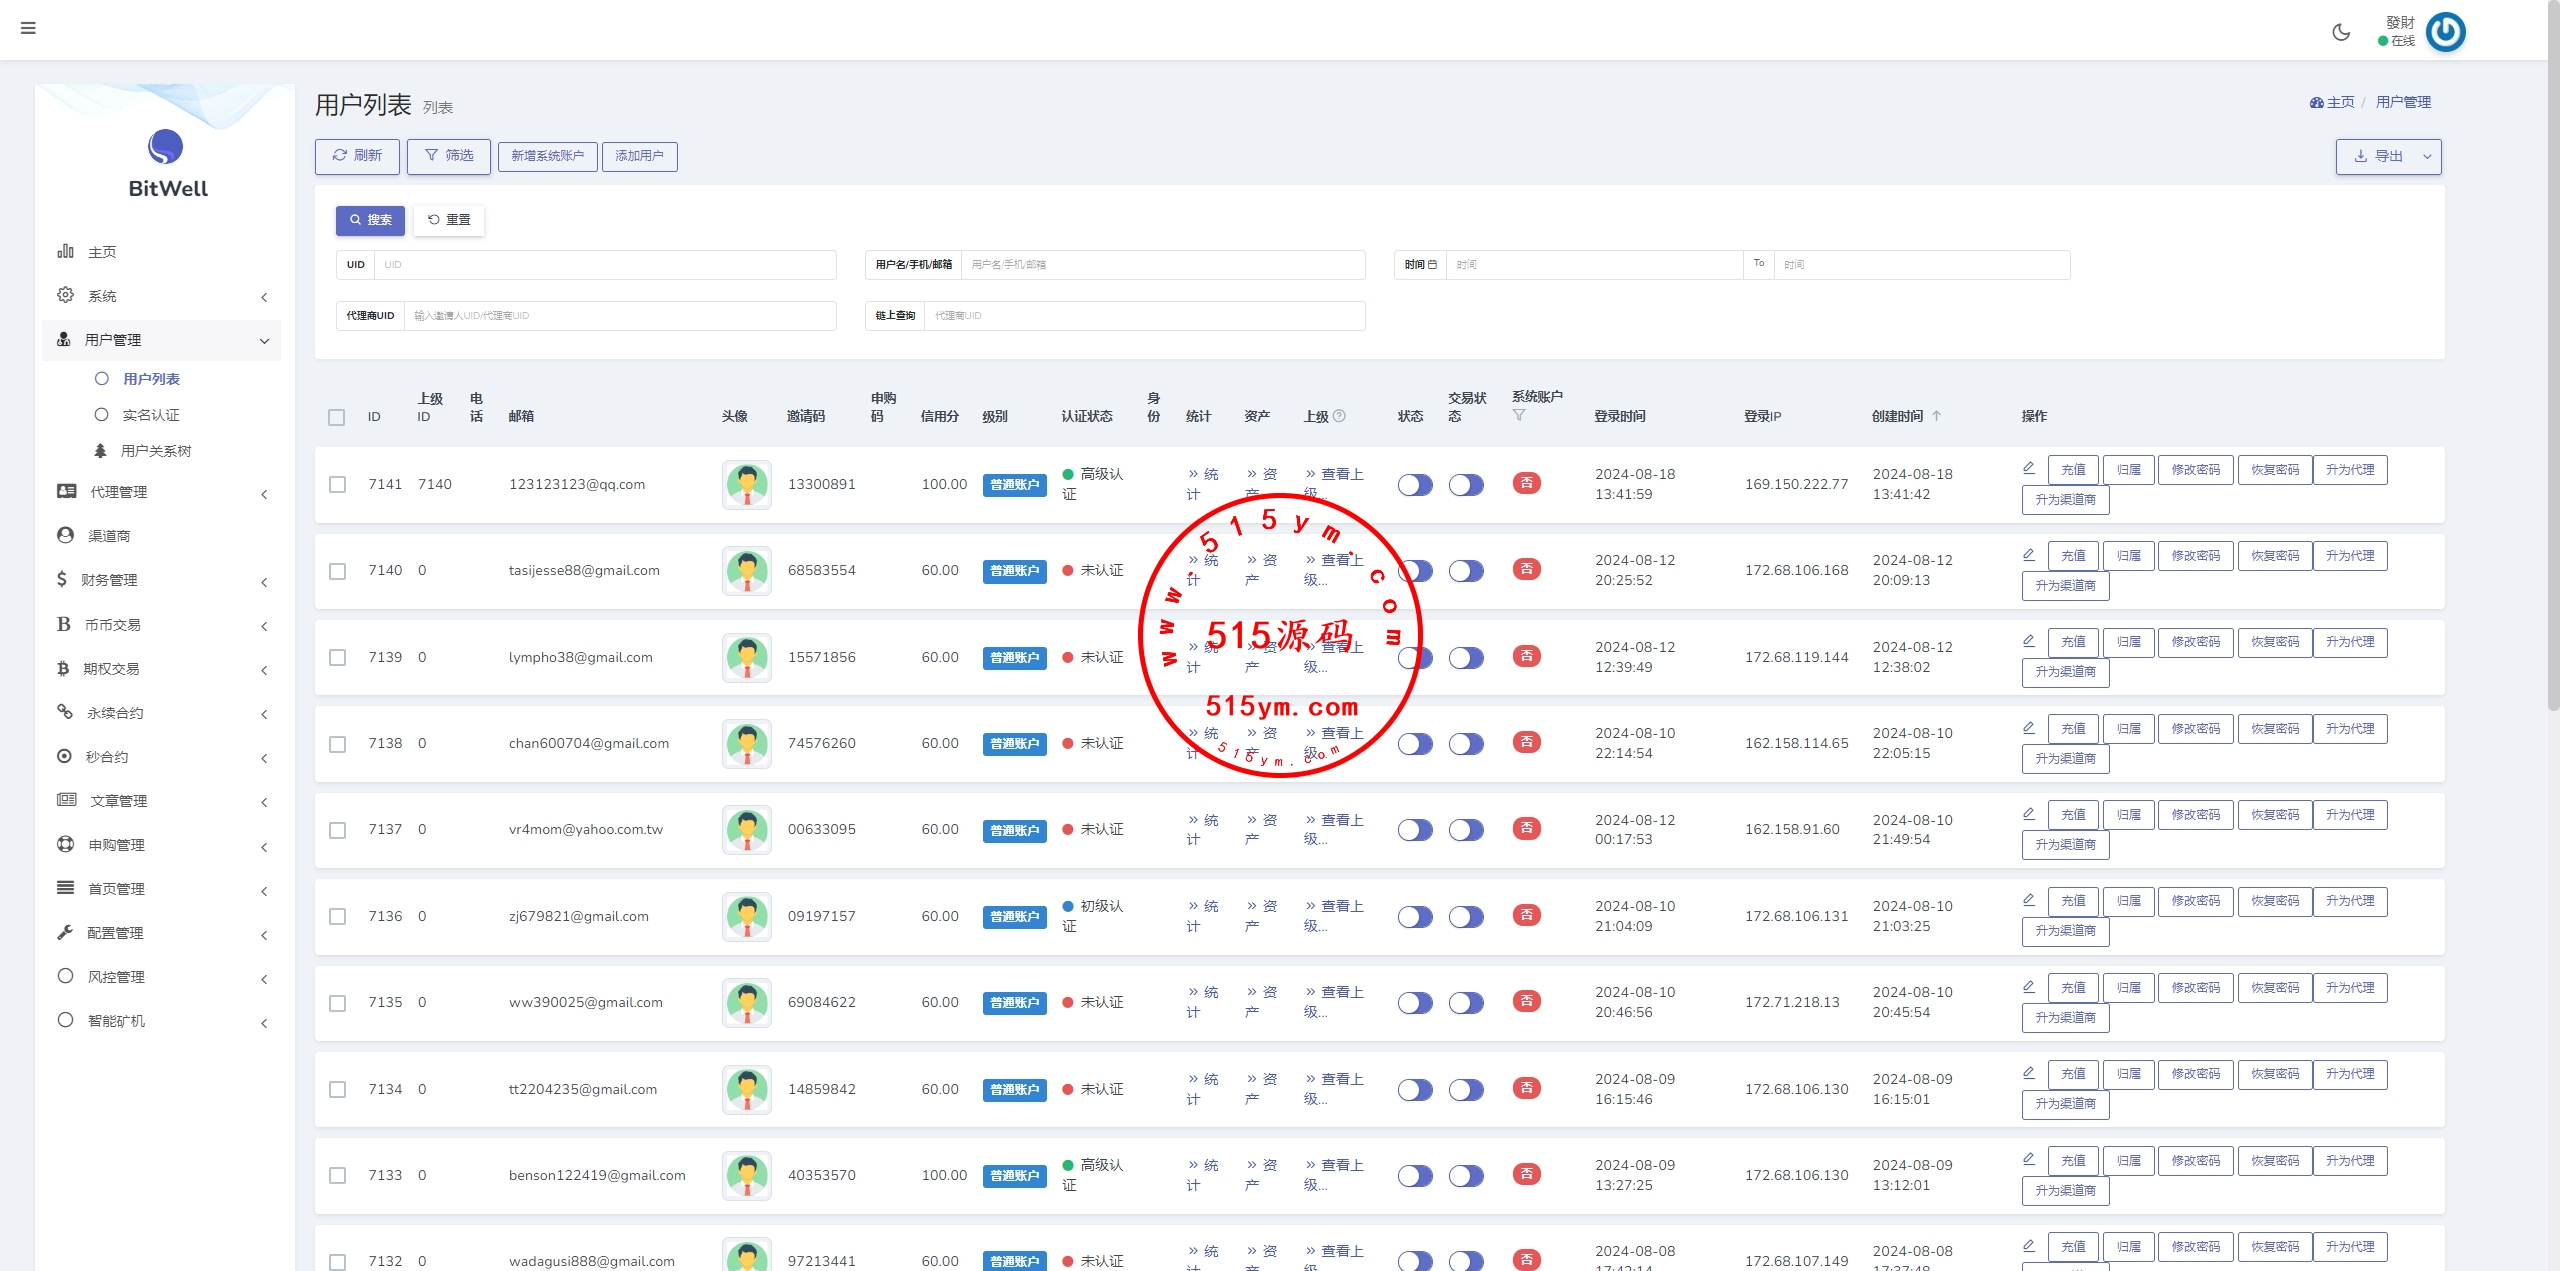This screenshot has height=1271, width=2560.
Task: Click the help icon beside 上级 header
Action: (1340, 416)
